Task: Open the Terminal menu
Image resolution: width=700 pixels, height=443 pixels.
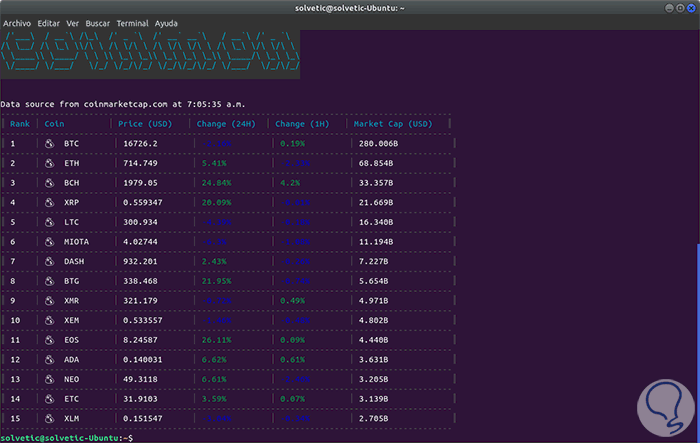Action: coord(132,23)
